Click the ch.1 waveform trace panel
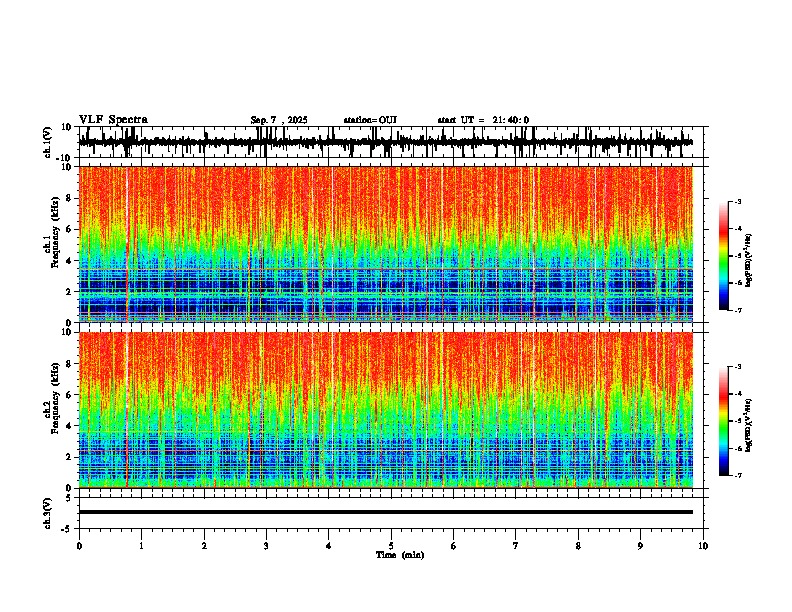The image size is (792, 612). [x=390, y=142]
